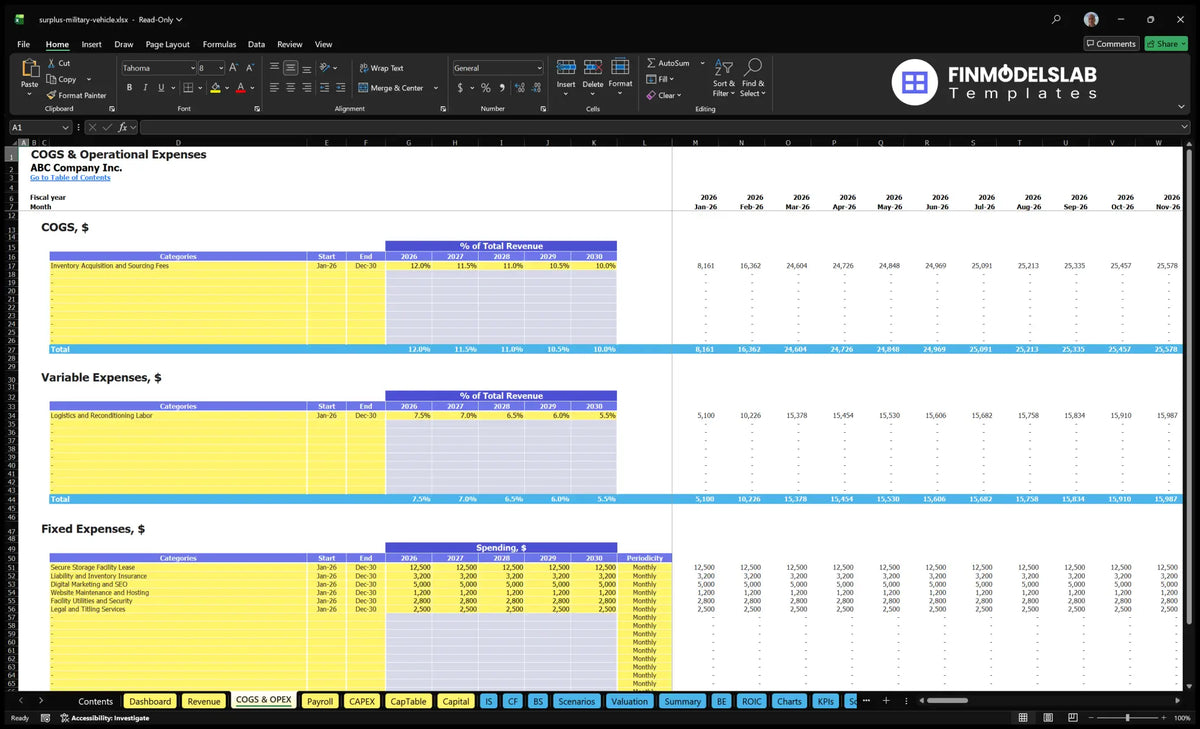Open the File menu
The width and height of the screenshot is (1200, 729).
pos(23,44)
